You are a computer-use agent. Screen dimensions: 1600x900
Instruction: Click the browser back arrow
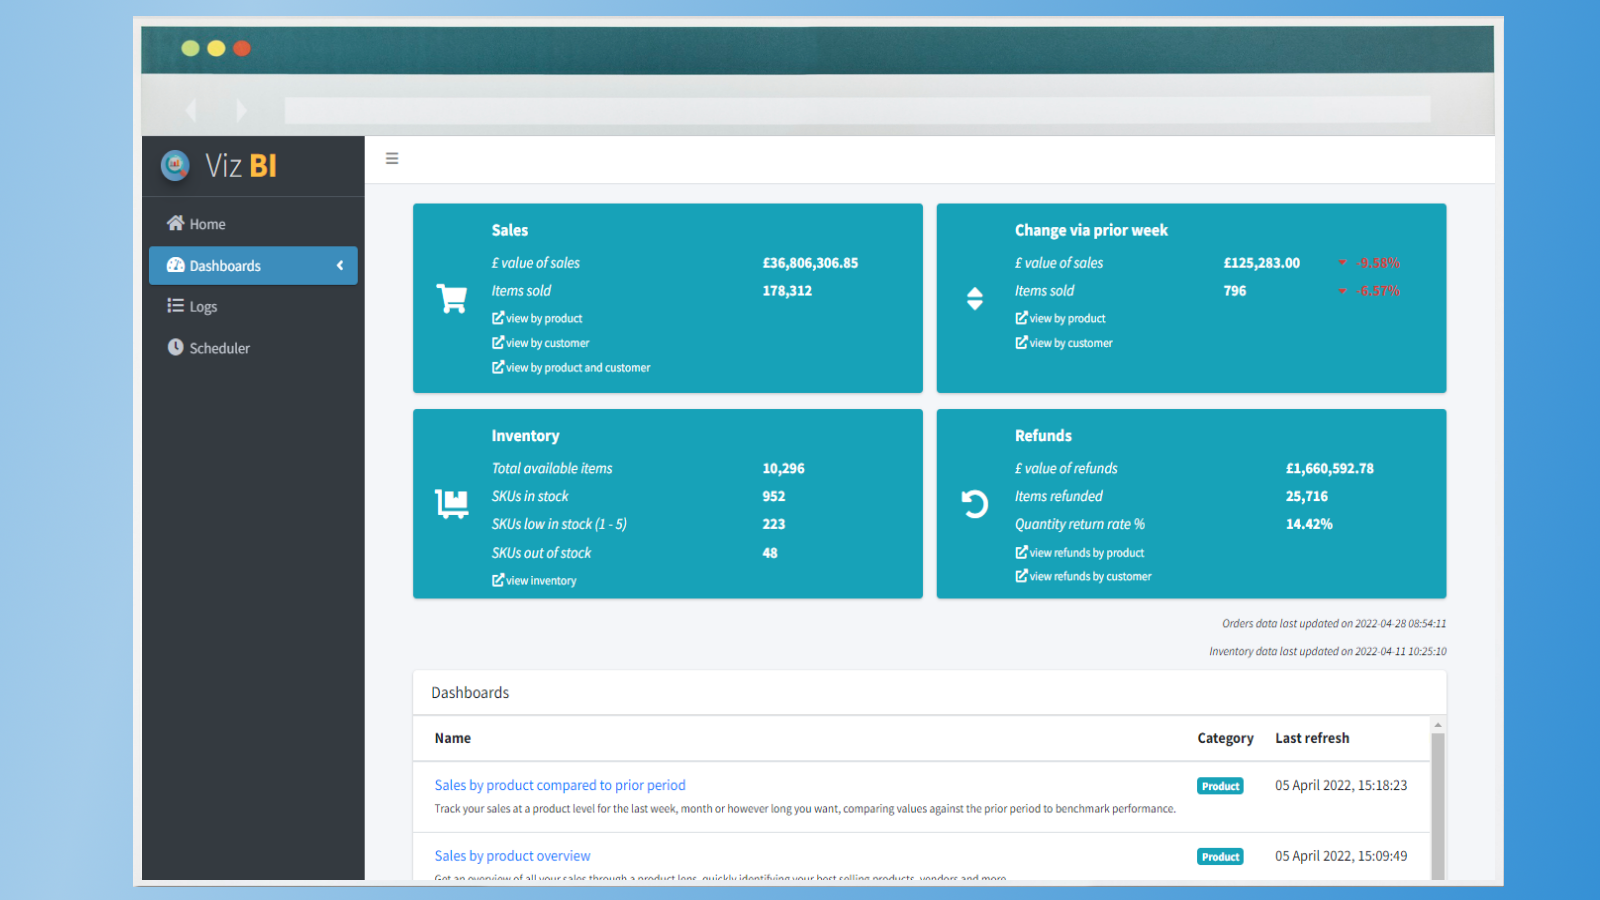tap(192, 110)
